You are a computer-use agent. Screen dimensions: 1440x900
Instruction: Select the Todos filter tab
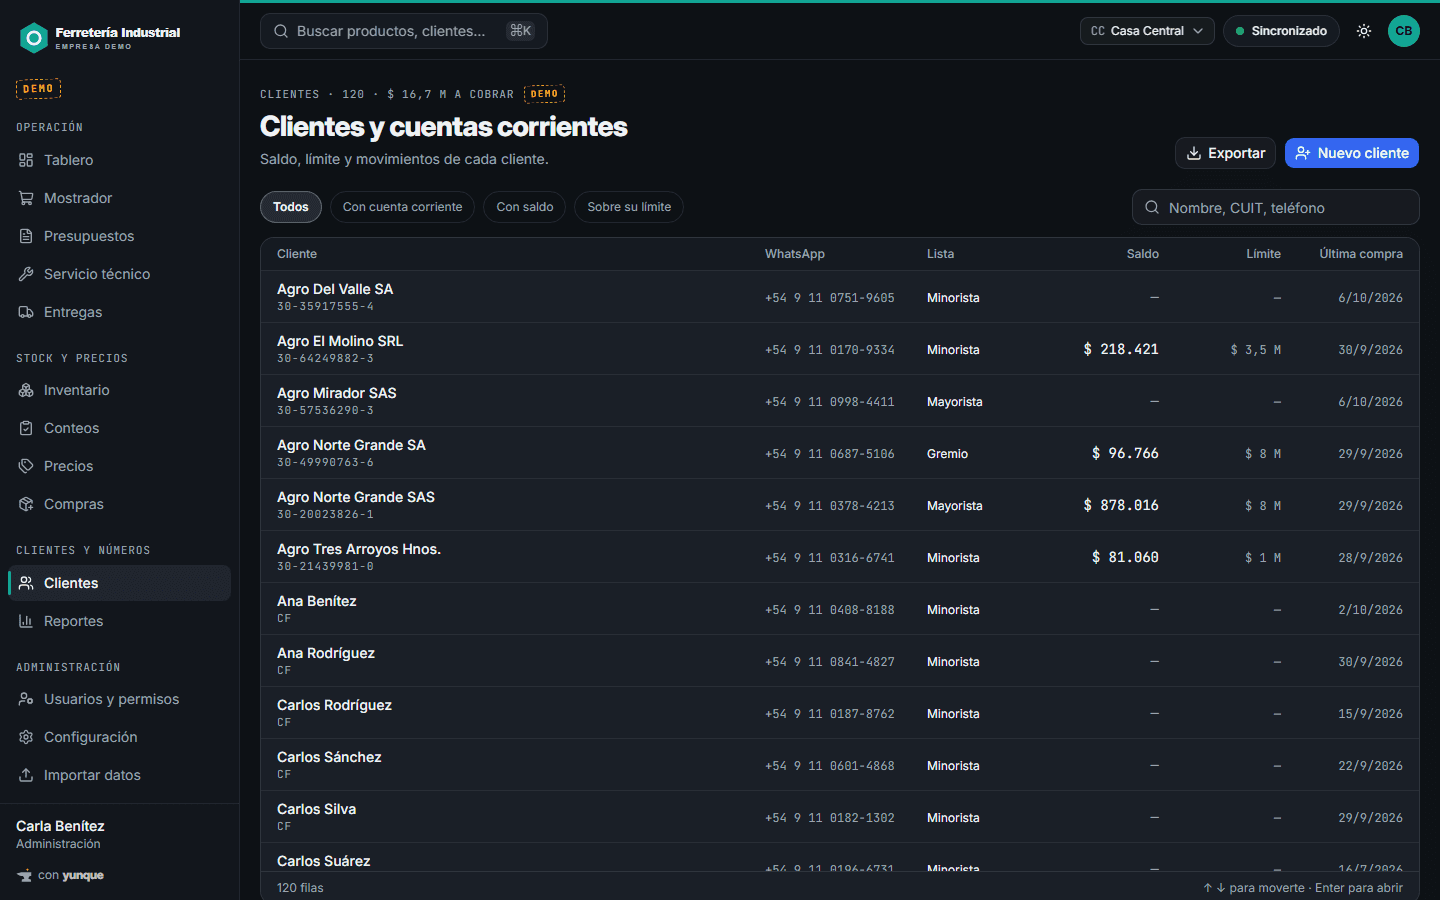coord(291,207)
